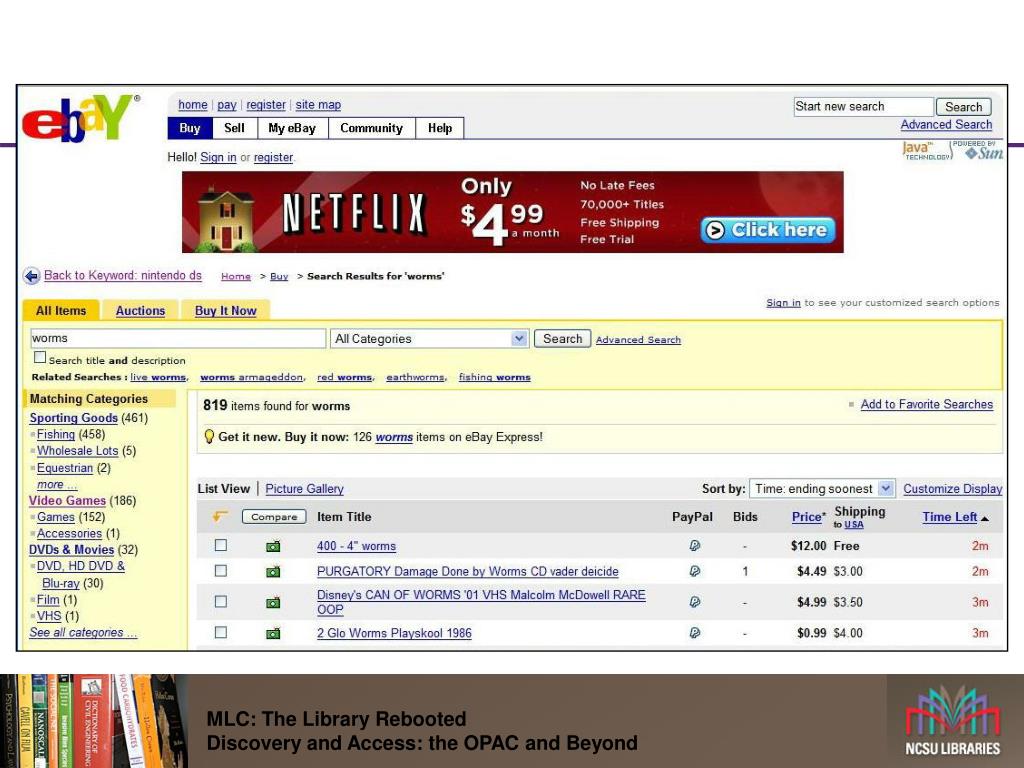1024x768 pixels.
Task: Click the lightbulb icon beside Get it new
Action: click(x=209, y=436)
